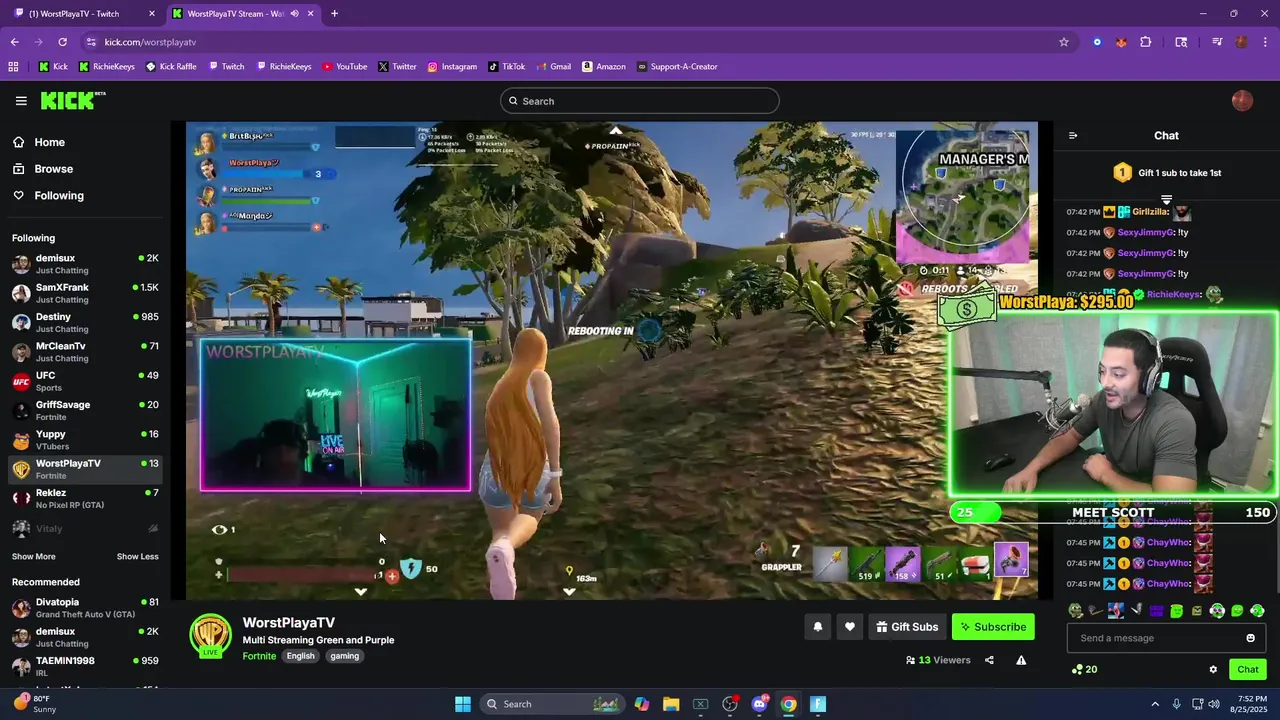1280x720 pixels.
Task: Open File Explorer from the taskbar
Action: [x=671, y=704]
